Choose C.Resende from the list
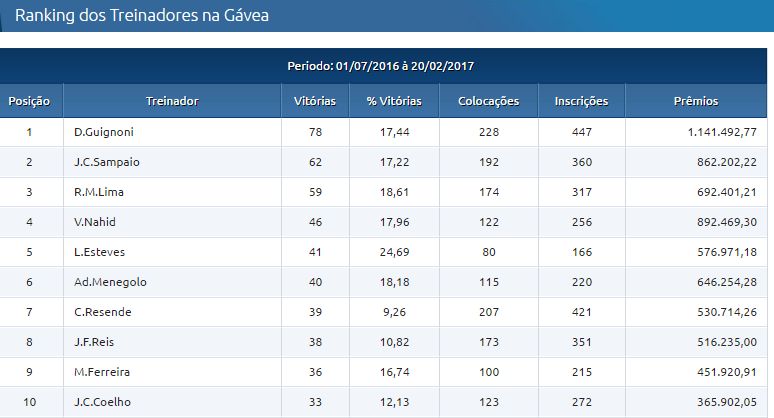Viewport: 774px width, 418px height. click(x=103, y=312)
